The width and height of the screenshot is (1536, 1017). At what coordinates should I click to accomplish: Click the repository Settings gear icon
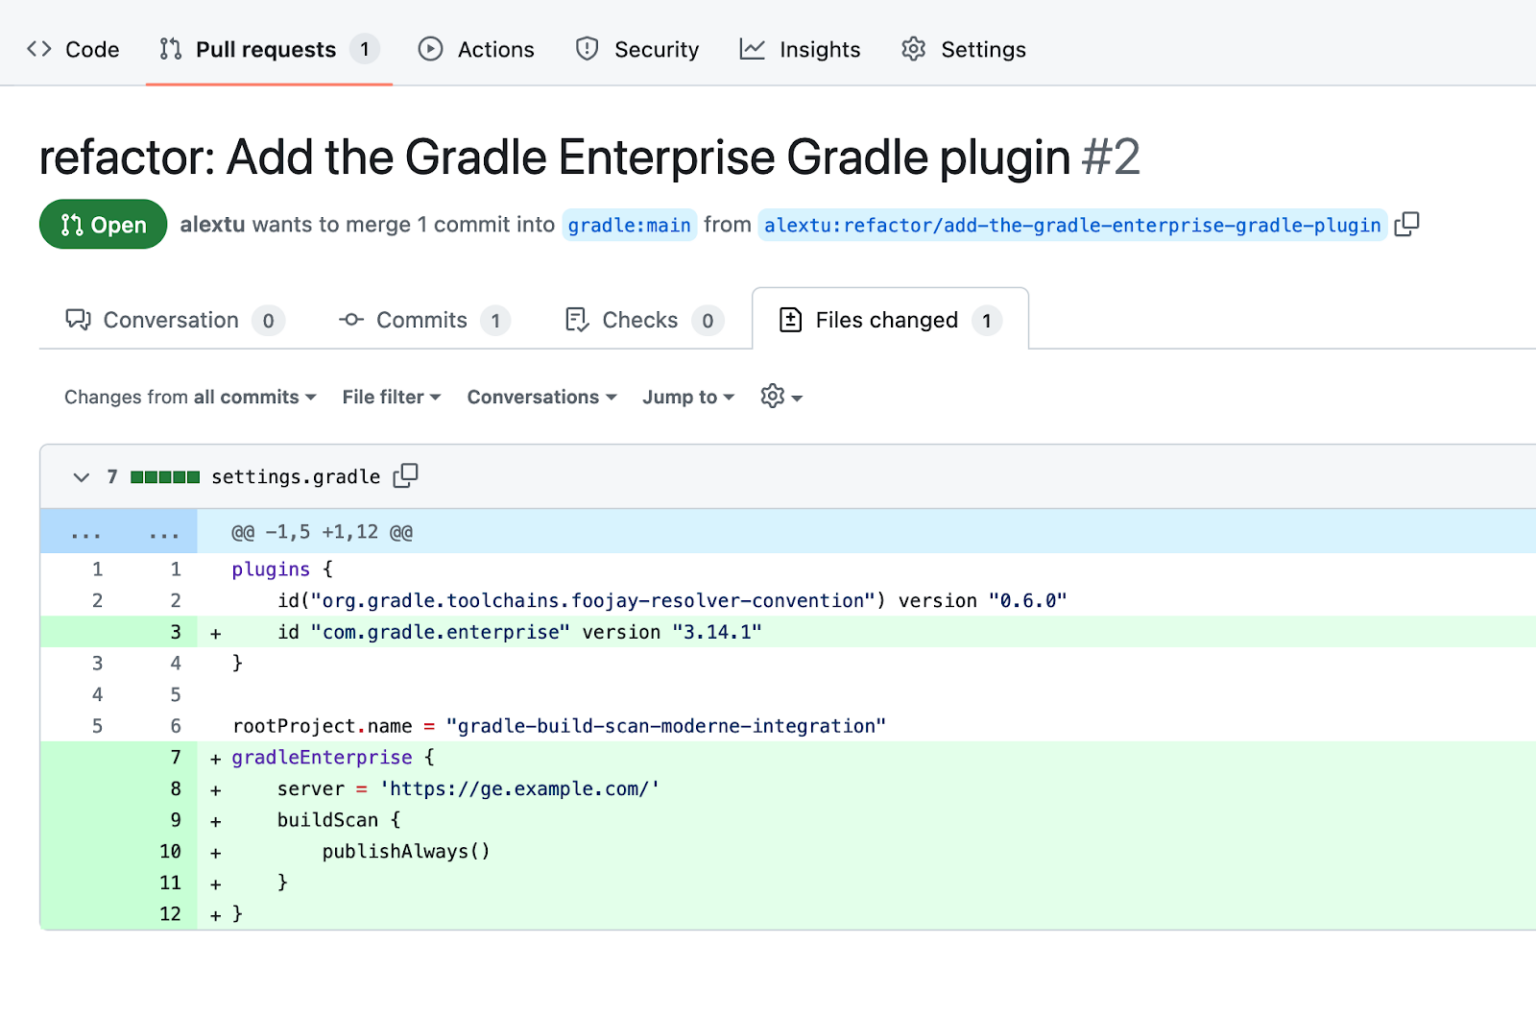(x=913, y=49)
